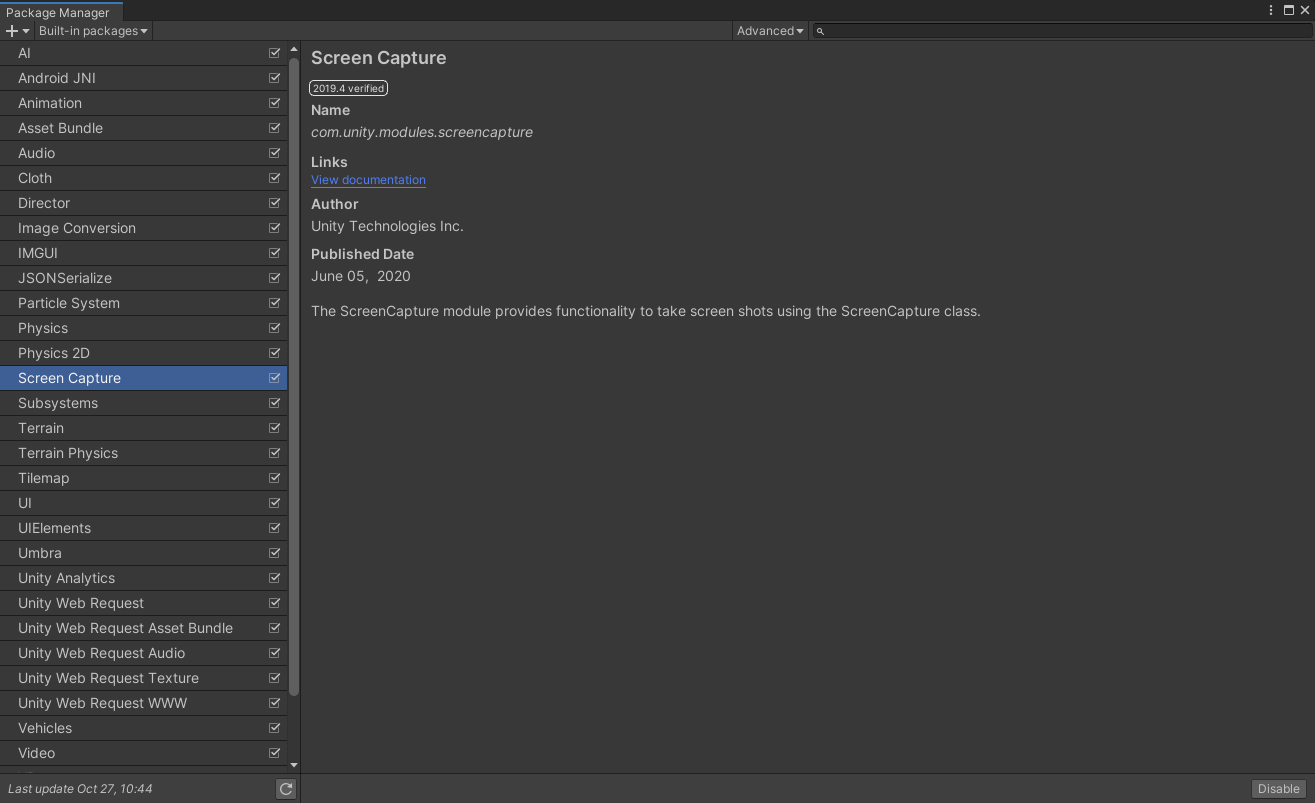Toggle the Terrain package checkbox
The height and width of the screenshot is (803, 1315).
(x=274, y=427)
